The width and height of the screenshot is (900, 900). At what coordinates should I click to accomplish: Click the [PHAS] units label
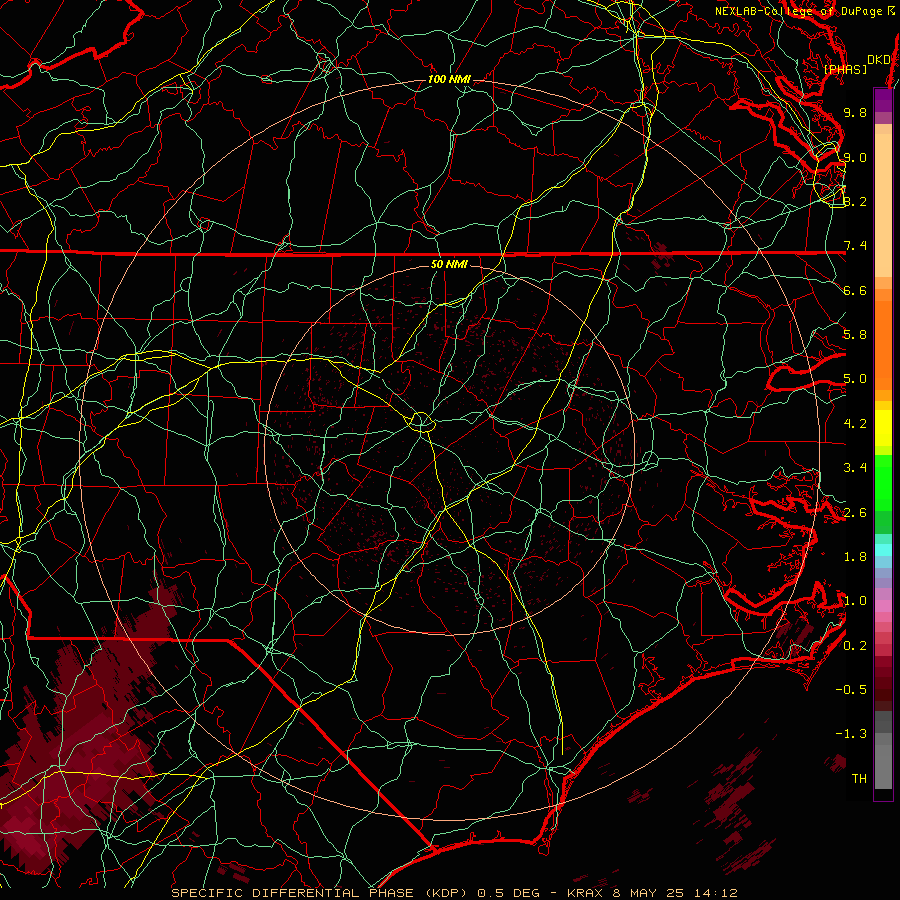(x=845, y=70)
